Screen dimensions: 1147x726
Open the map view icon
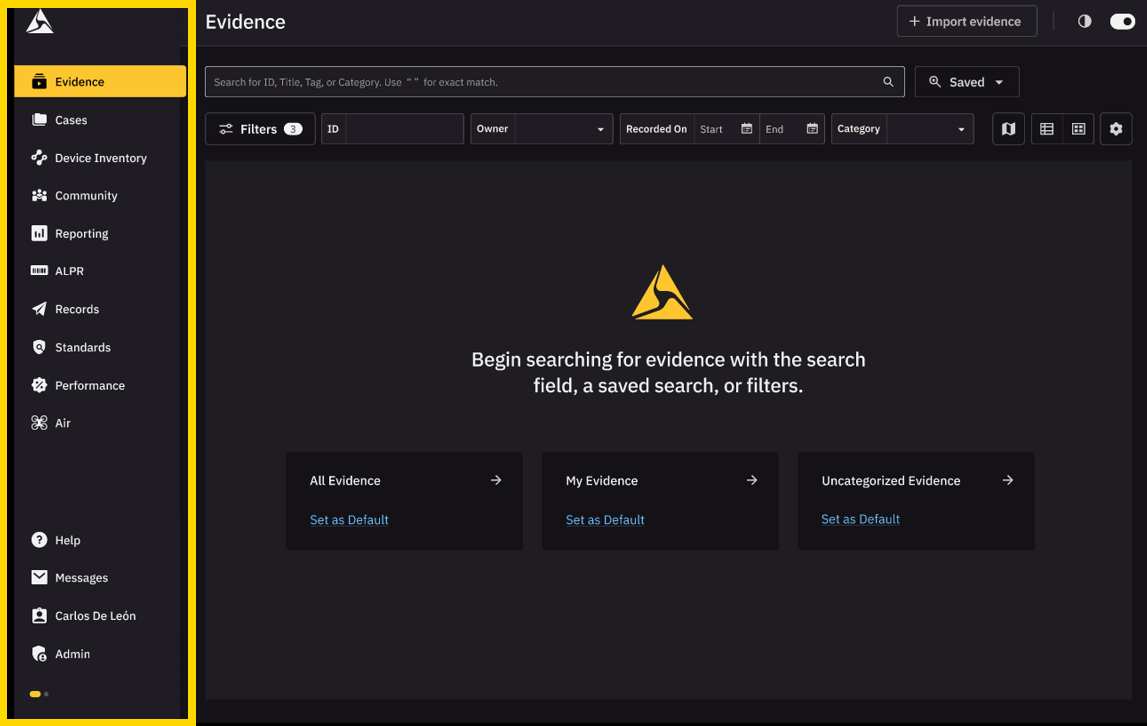(1008, 129)
